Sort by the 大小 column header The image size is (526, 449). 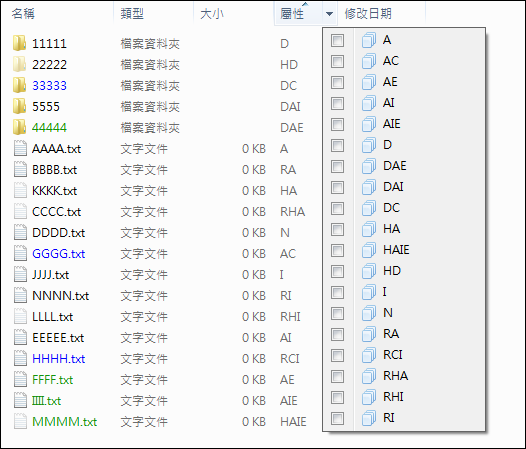click(212, 14)
